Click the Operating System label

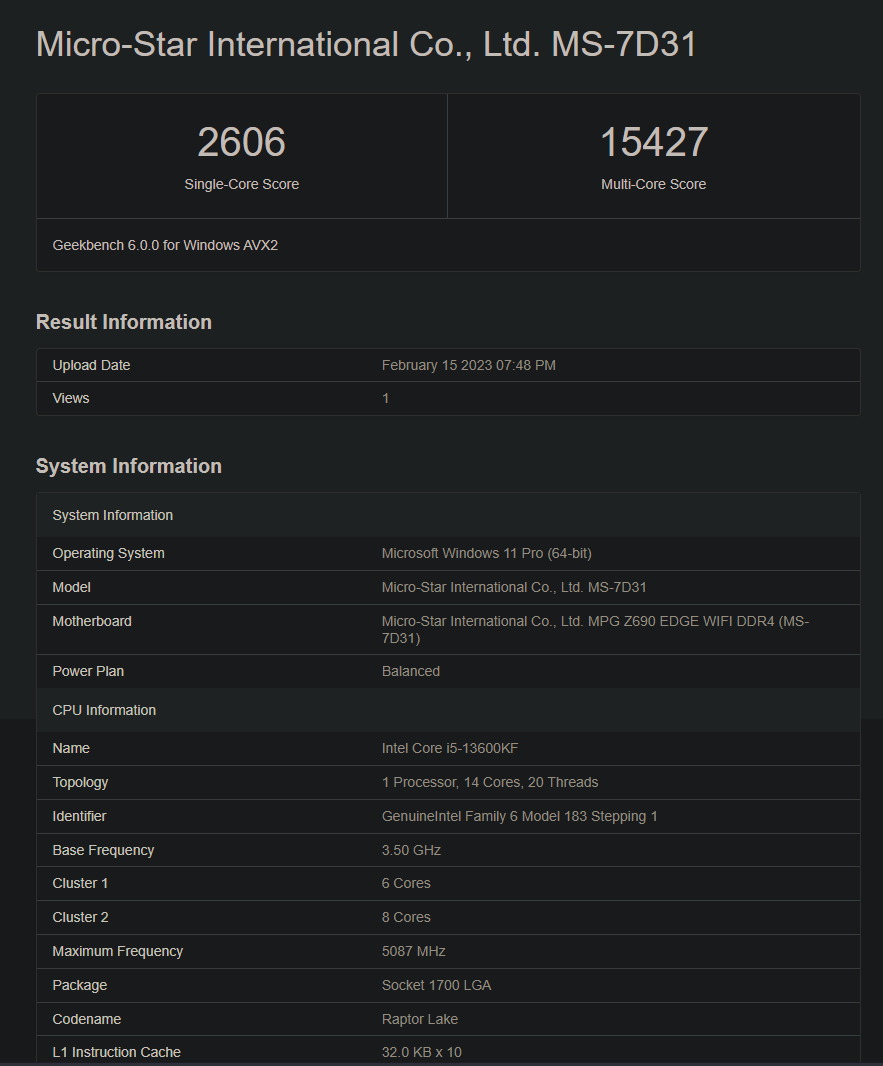point(108,553)
